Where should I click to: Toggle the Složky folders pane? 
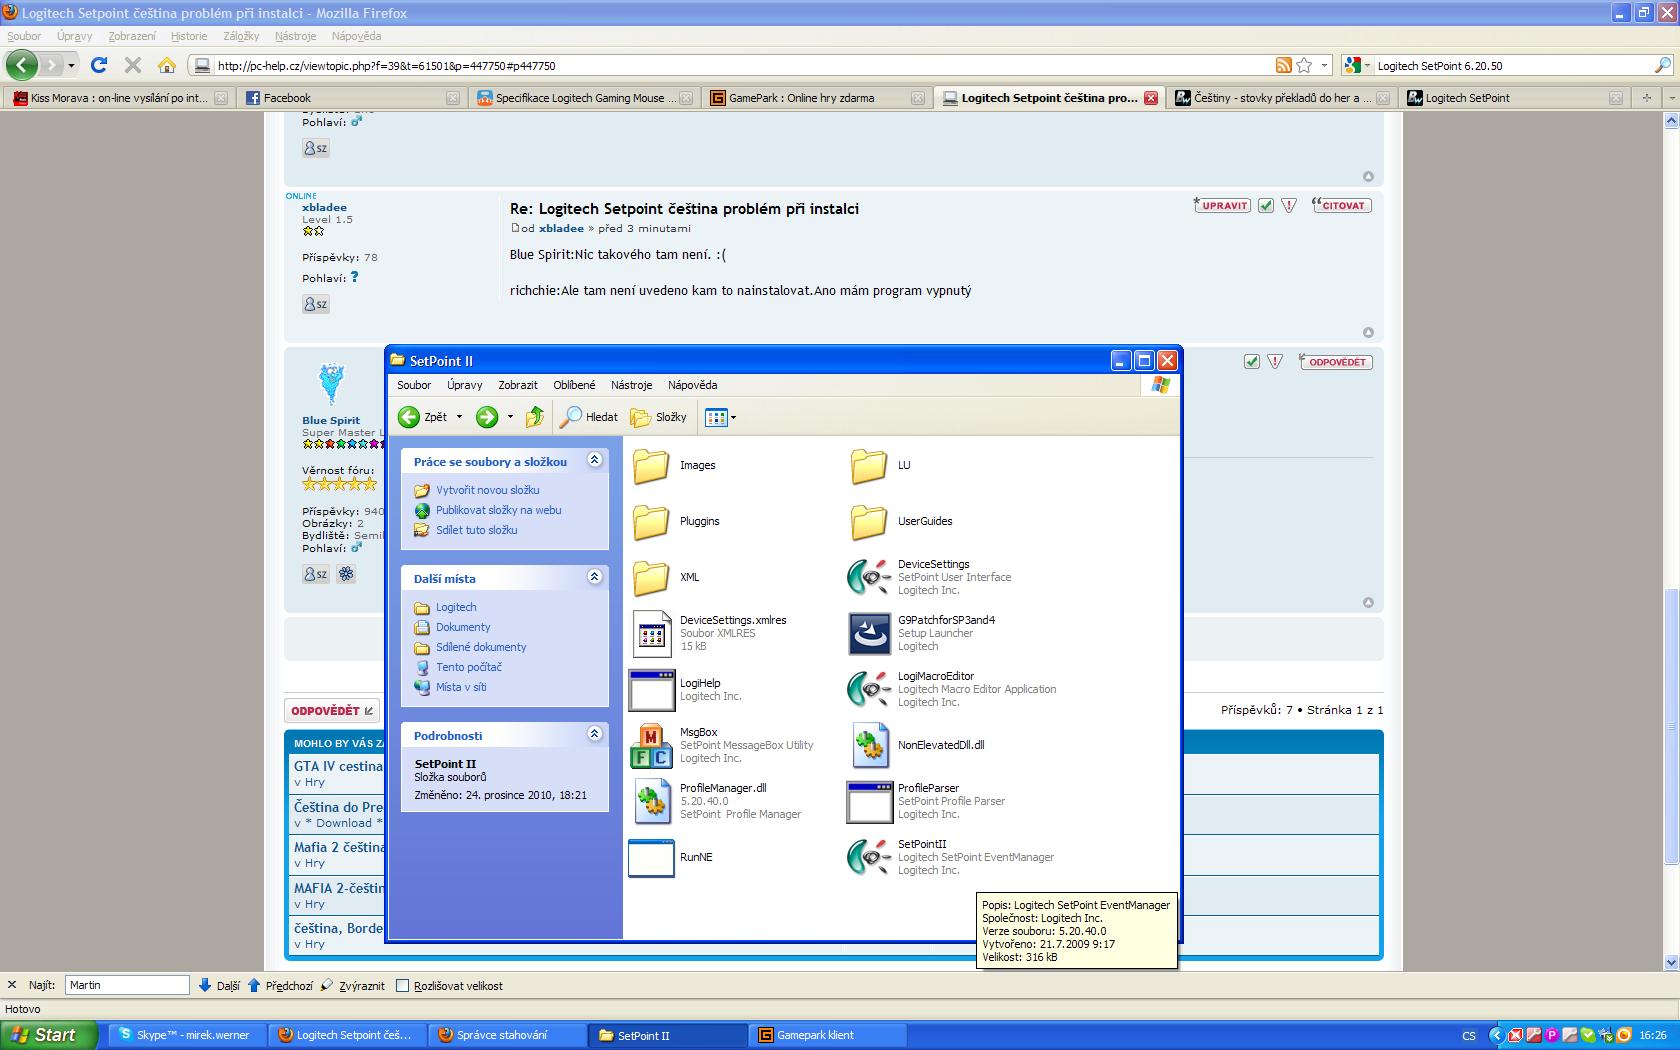pos(658,417)
